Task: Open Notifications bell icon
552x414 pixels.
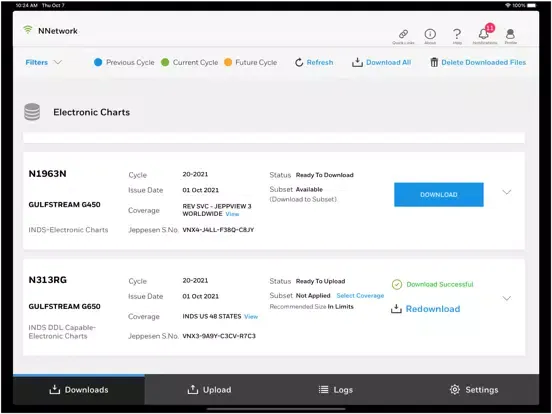Action: [484, 34]
